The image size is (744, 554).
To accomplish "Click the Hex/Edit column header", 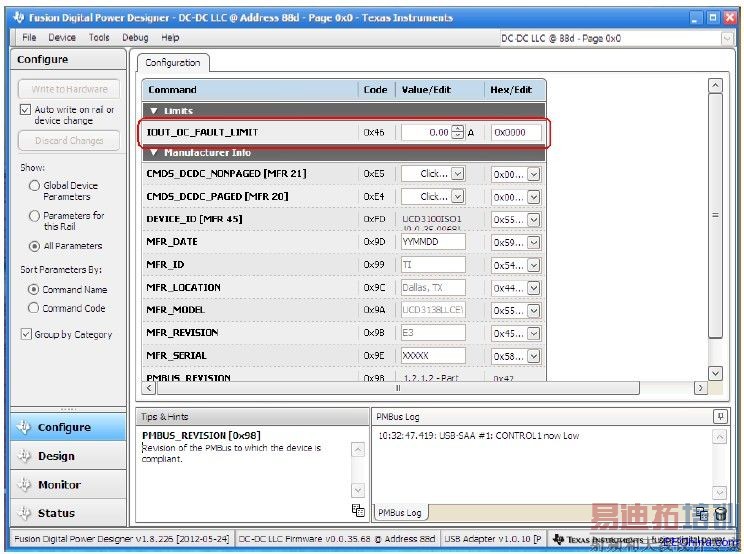I will pos(514,90).
